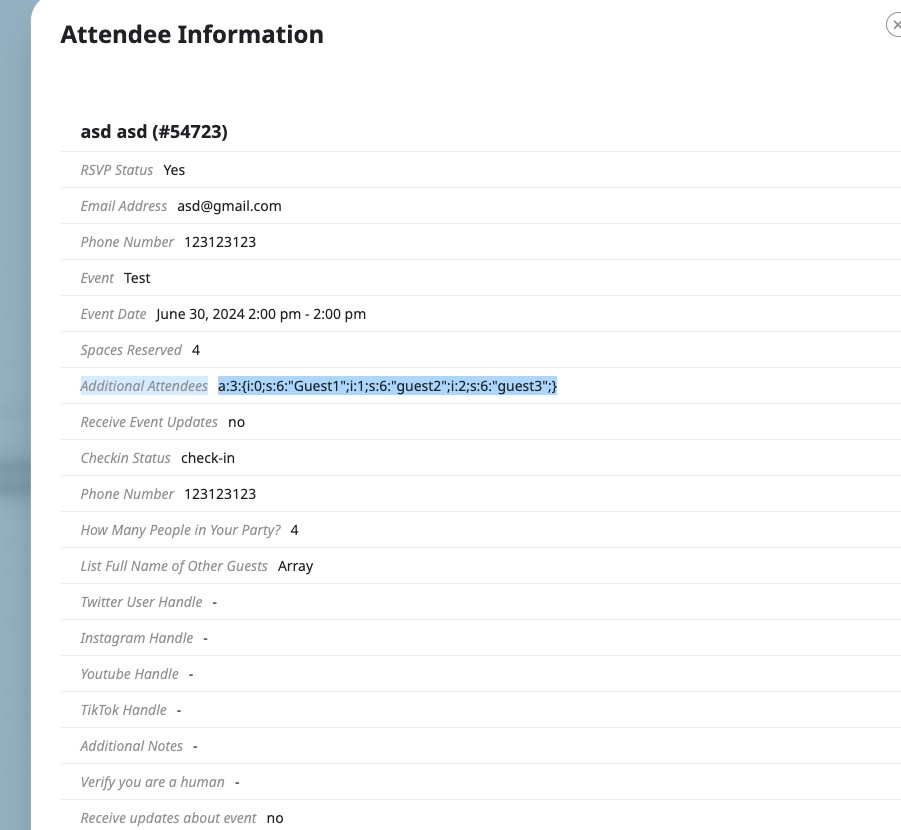Click the Instagram Handle row

click(x=481, y=638)
